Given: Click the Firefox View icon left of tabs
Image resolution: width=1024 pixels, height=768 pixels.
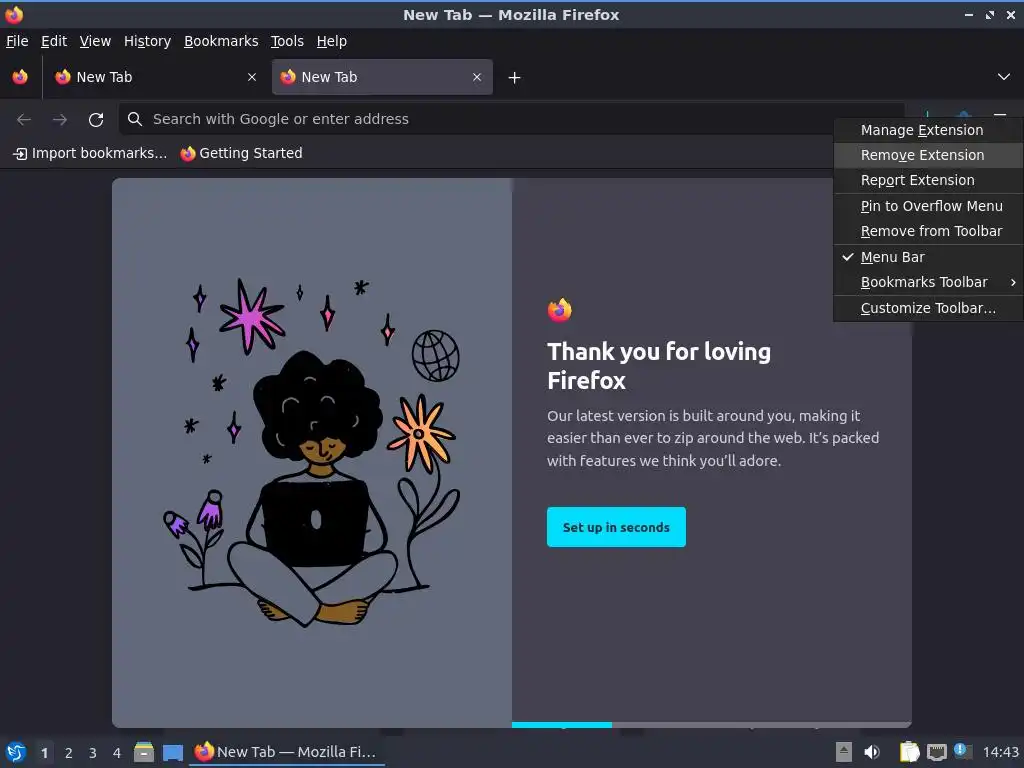Looking at the screenshot, I should click(20, 77).
